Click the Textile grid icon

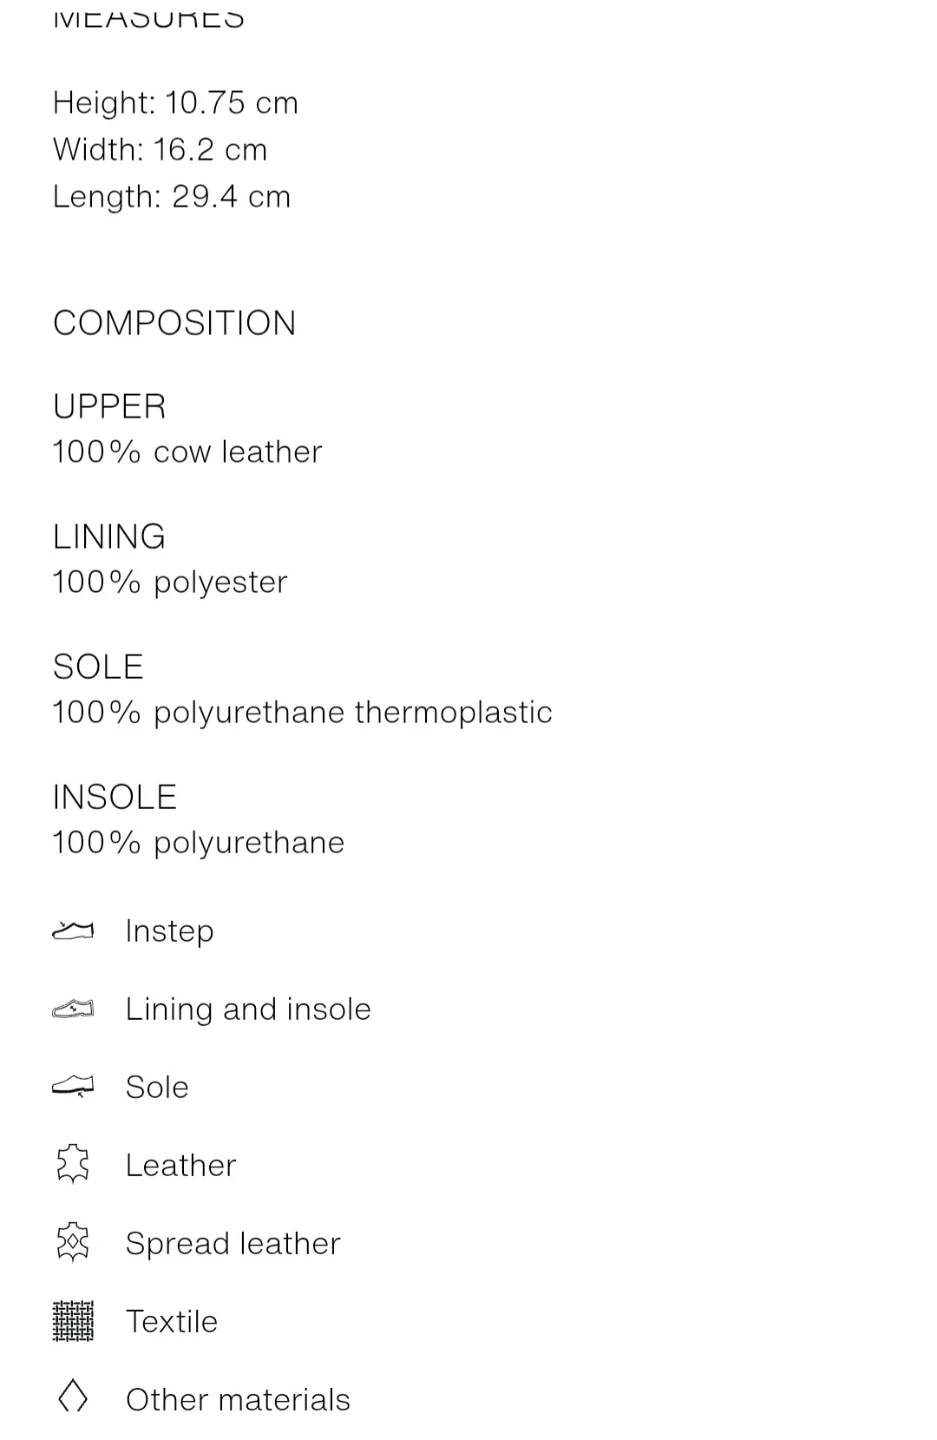[72, 1321]
